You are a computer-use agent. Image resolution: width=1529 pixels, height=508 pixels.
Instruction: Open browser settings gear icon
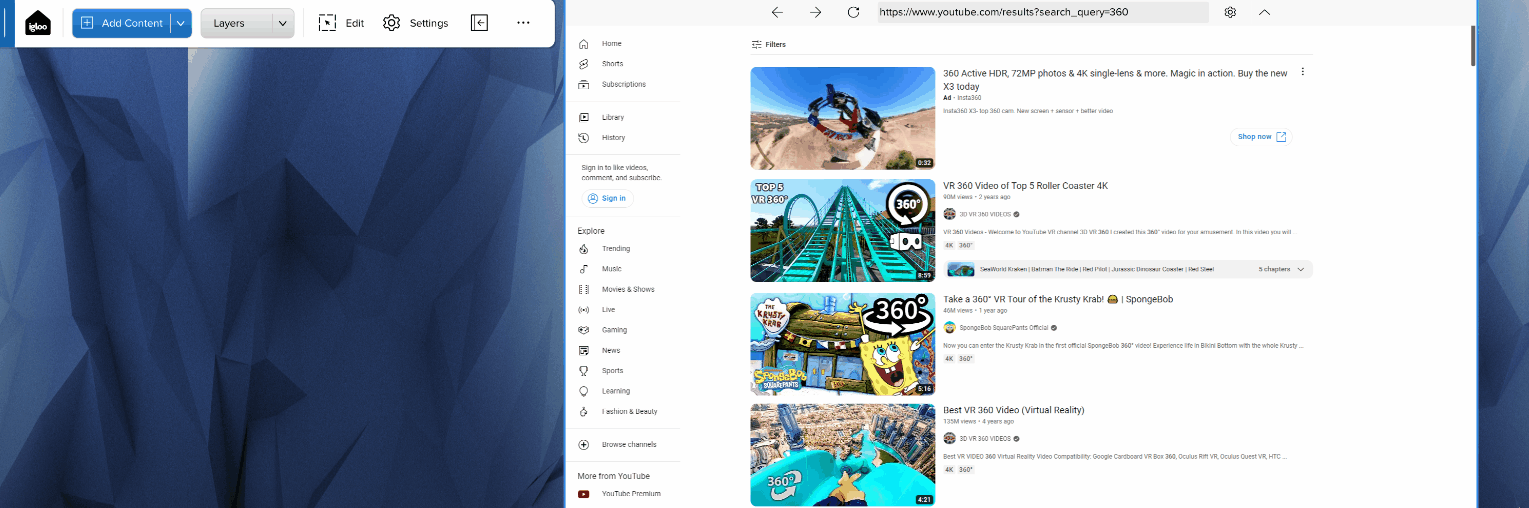(x=1230, y=12)
